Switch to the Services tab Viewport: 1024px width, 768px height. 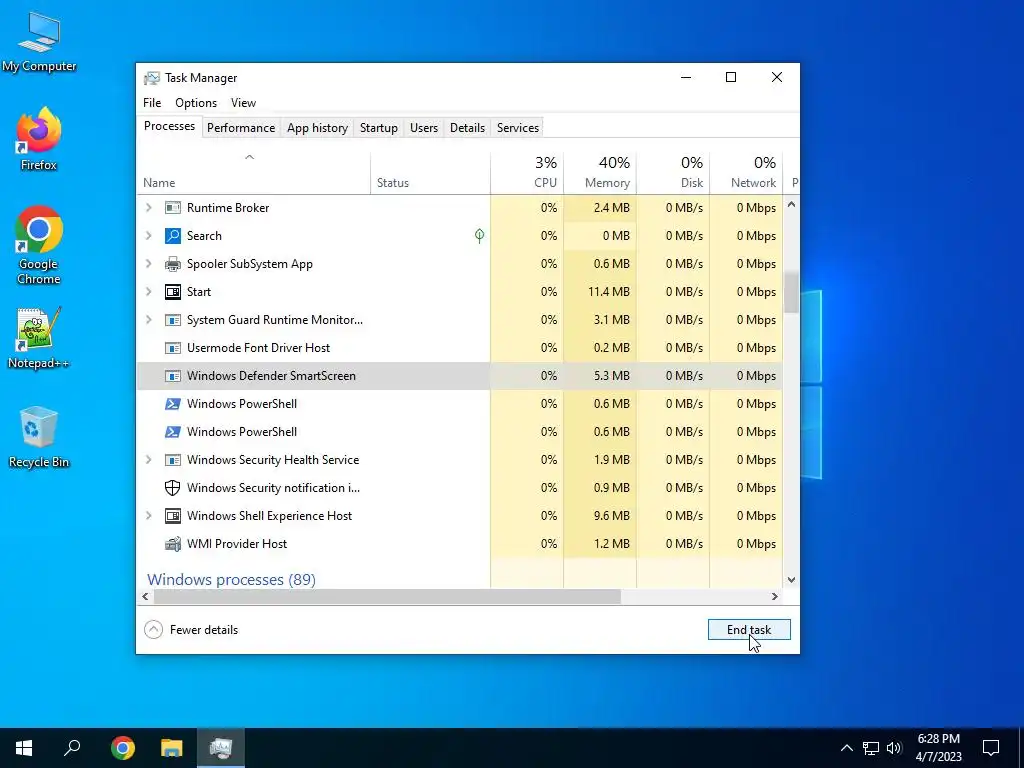(518, 128)
